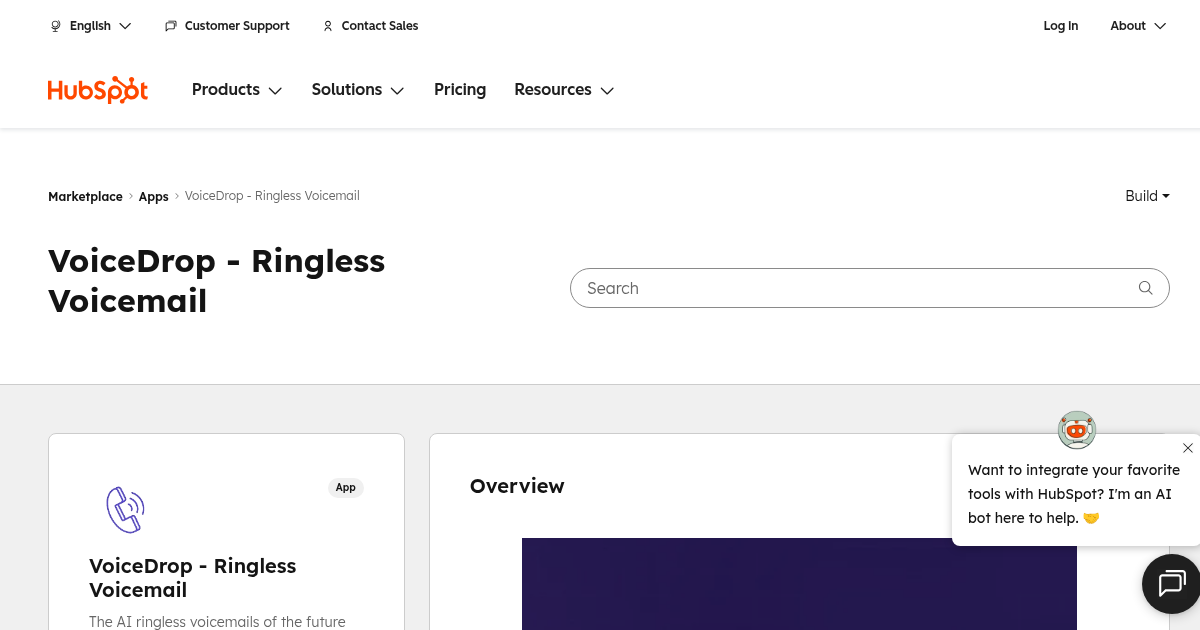
Task: Click the AI bot help message text
Action: click(x=1074, y=494)
